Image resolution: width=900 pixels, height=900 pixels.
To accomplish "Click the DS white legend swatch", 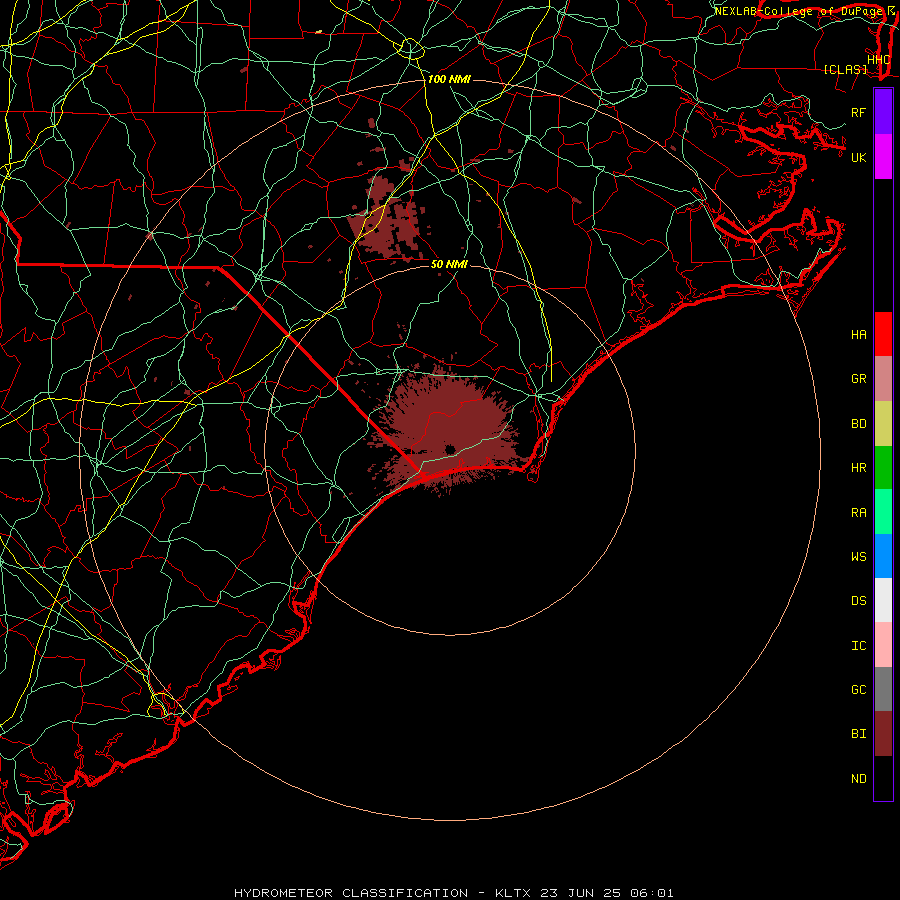I will [x=883, y=600].
